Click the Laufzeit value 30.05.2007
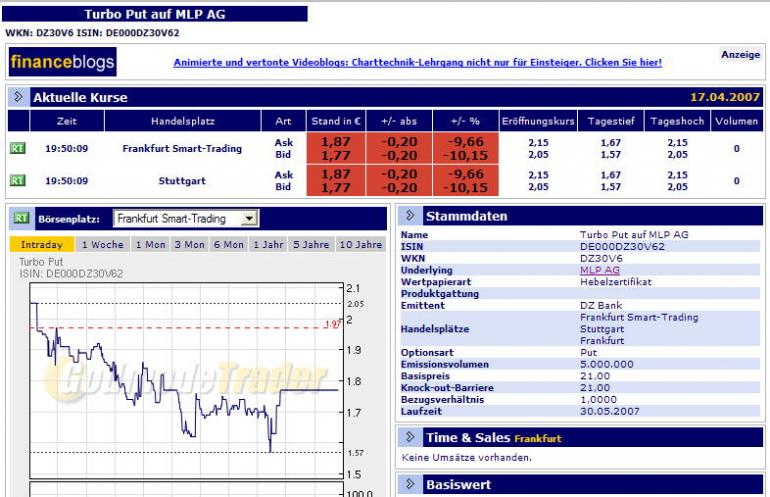 (610, 412)
